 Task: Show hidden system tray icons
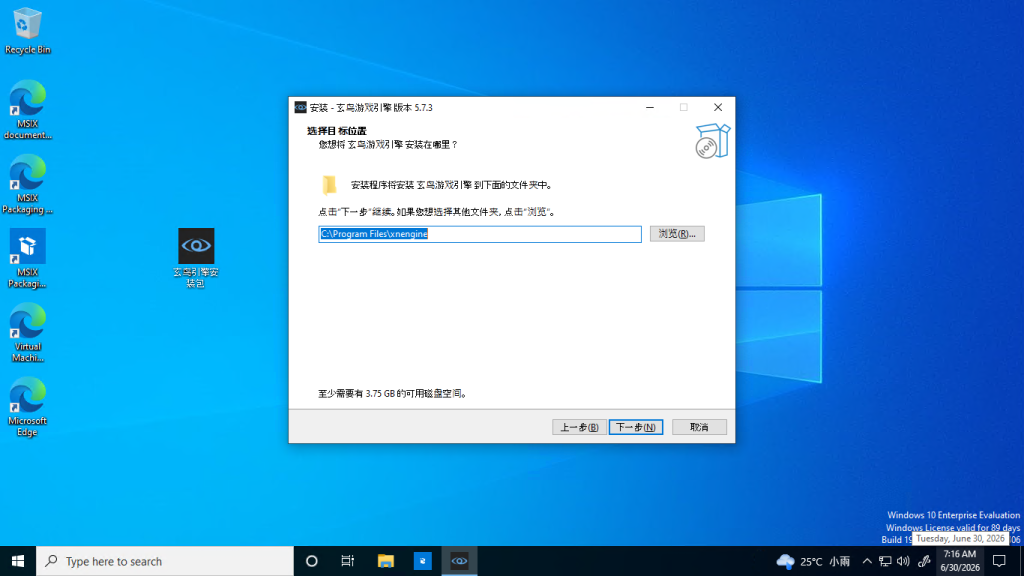point(867,561)
